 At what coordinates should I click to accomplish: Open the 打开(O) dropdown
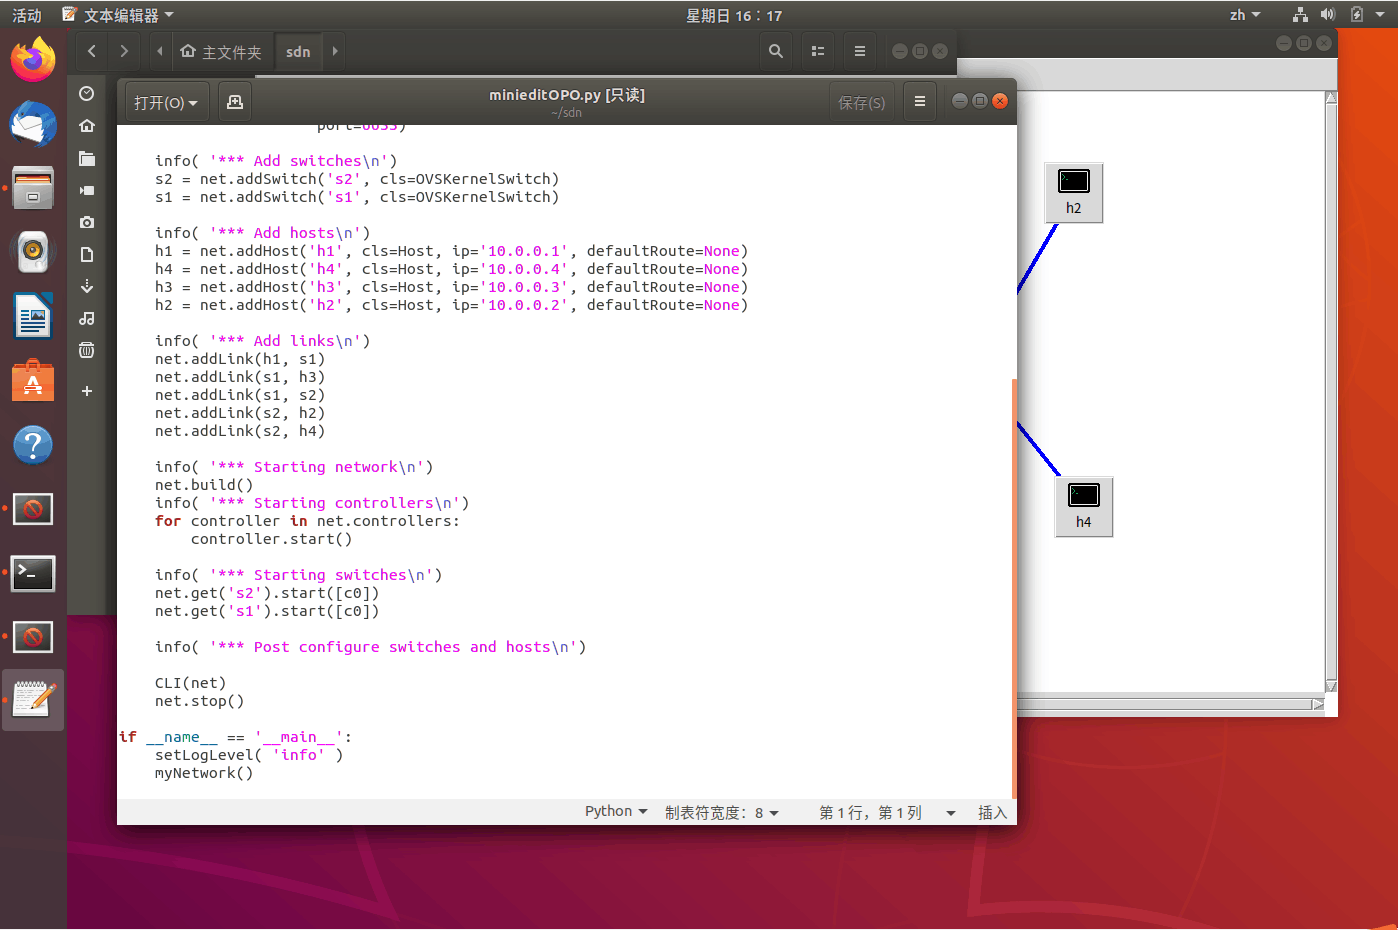[166, 102]
